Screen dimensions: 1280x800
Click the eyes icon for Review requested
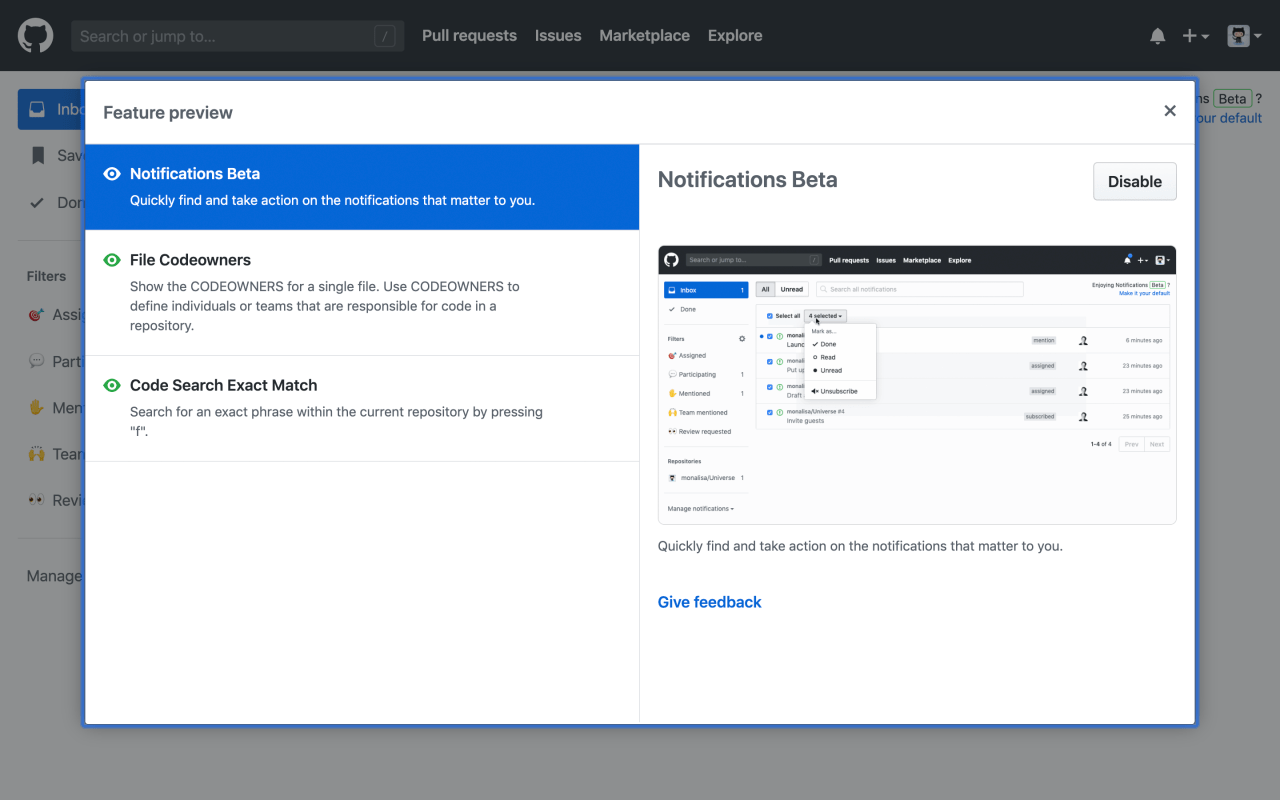coord(38,500)
